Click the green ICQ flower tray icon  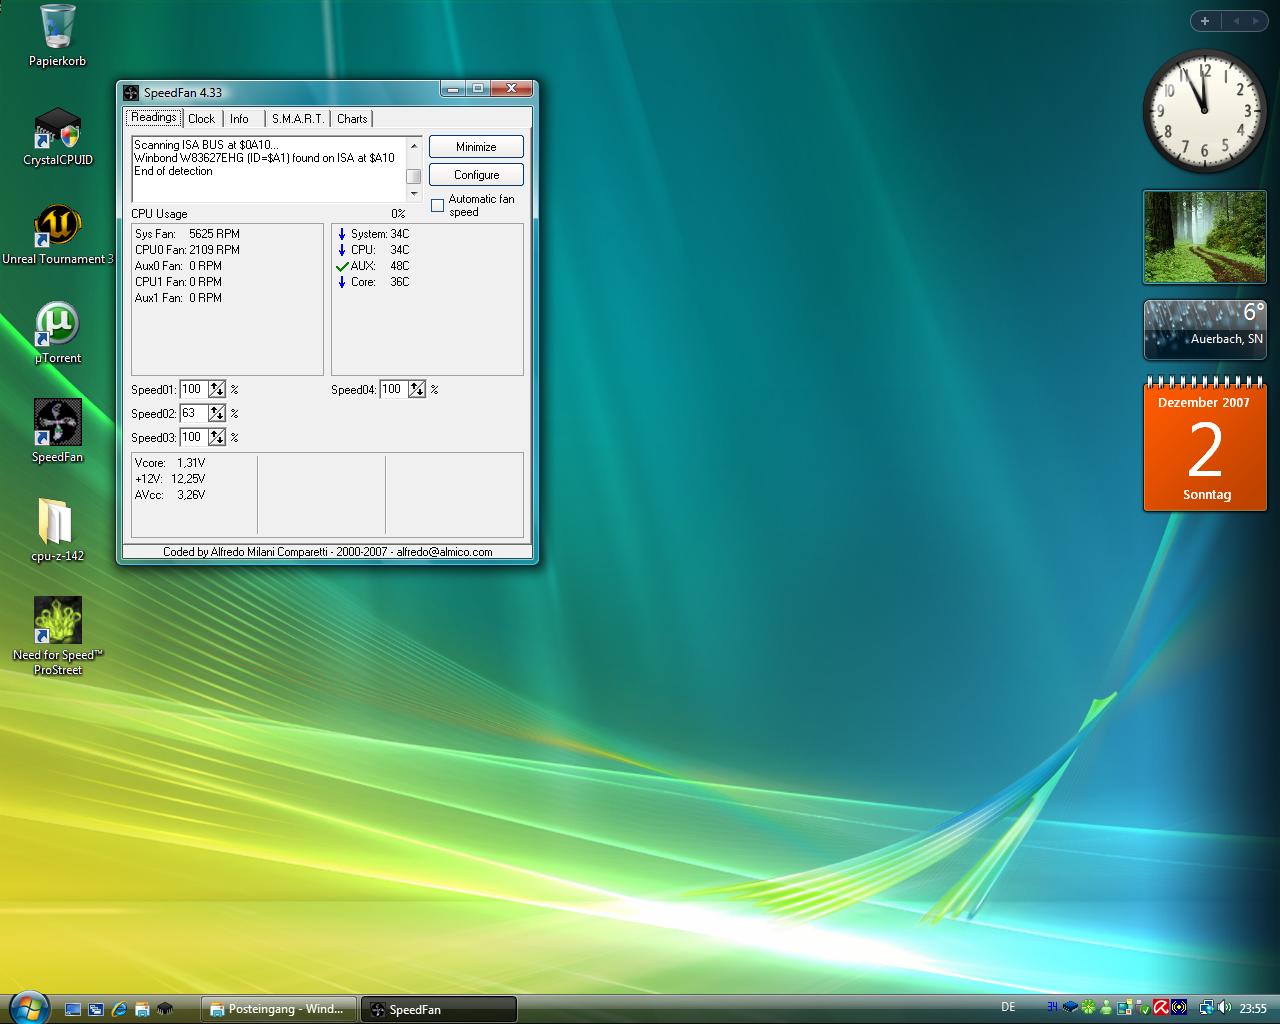(x=1089, y=1007)
